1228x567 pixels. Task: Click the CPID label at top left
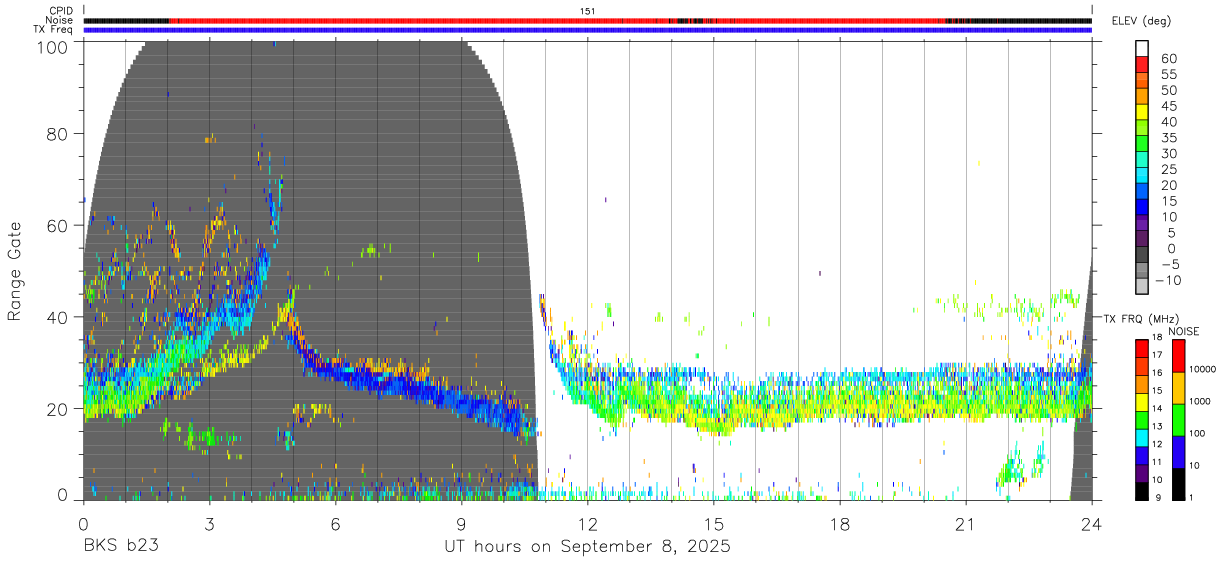point(60,10)
